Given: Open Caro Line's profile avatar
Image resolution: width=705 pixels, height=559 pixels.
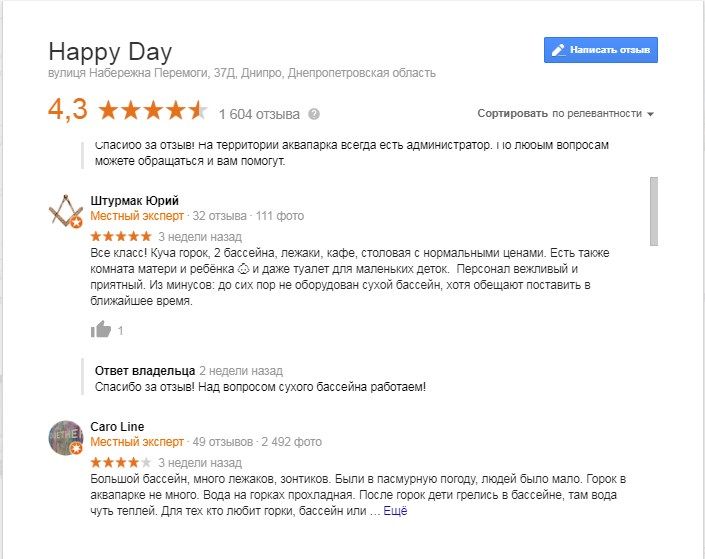Looking at the screenshot, I should tap(66, 437).
